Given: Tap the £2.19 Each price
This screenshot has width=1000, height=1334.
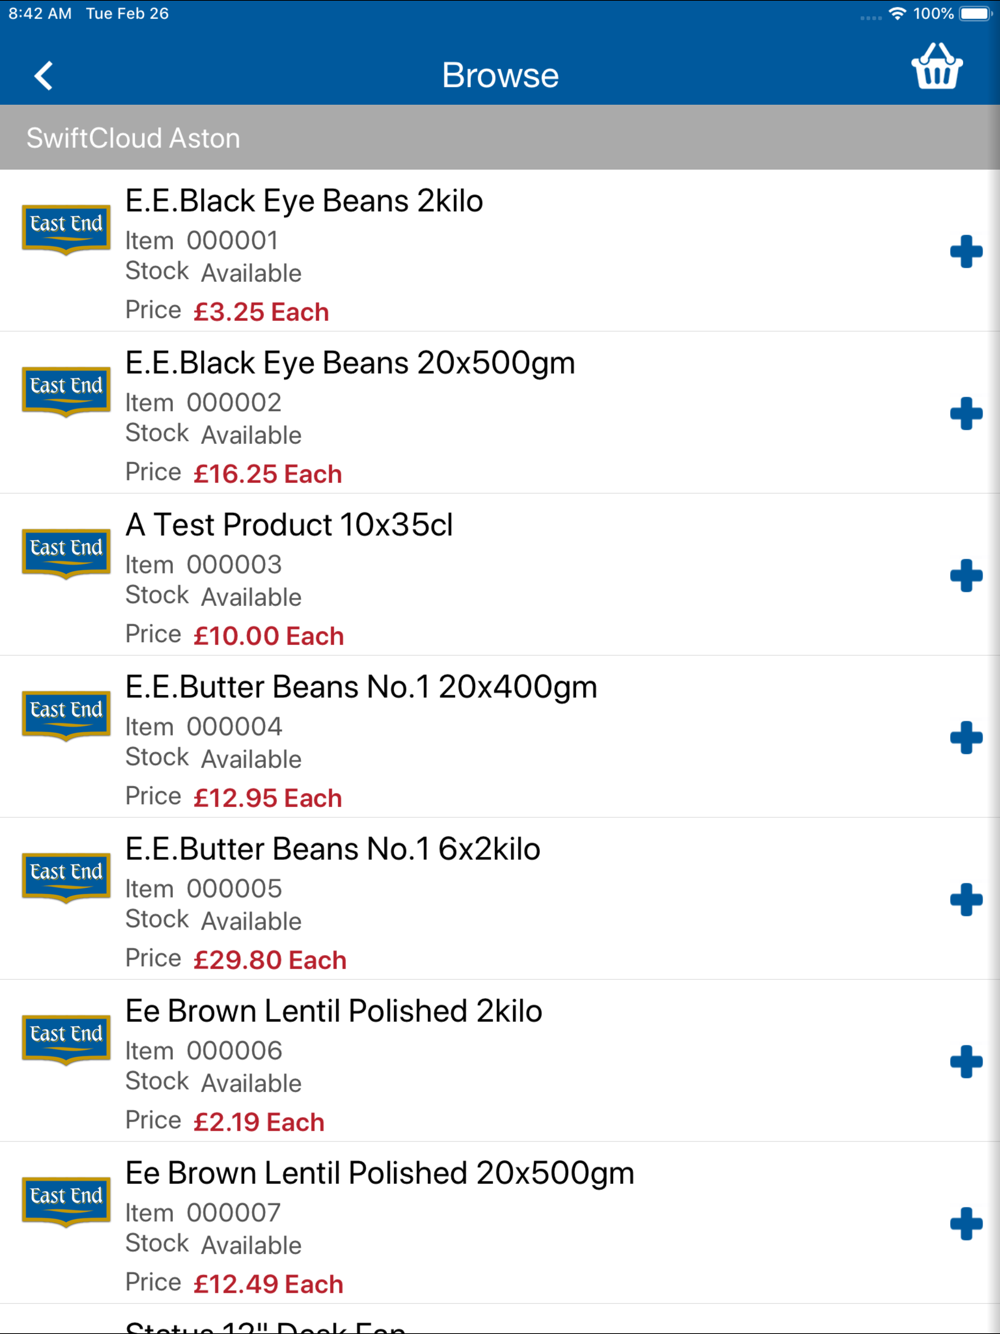Looking at the screenshot, I should 259,1122.
